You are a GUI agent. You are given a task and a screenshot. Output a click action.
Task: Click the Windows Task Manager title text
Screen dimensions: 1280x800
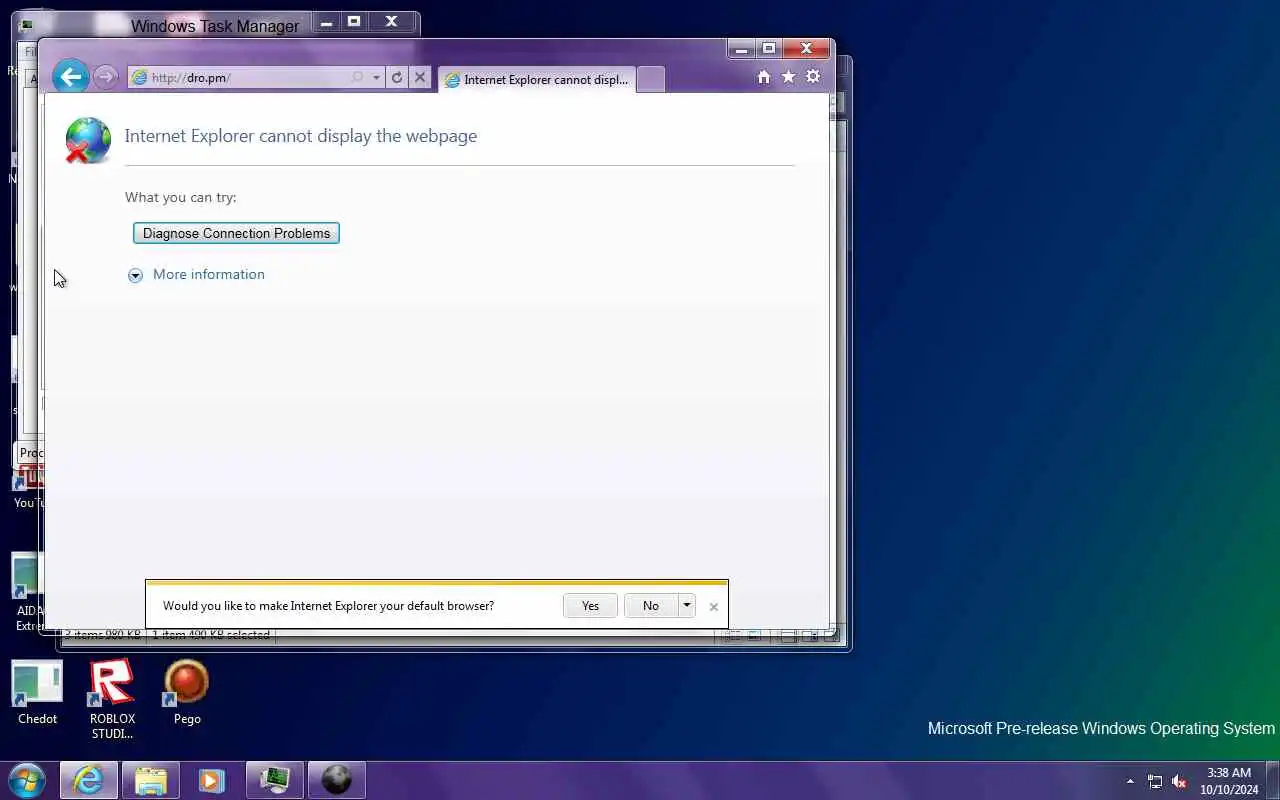click(x=215, y=26)
